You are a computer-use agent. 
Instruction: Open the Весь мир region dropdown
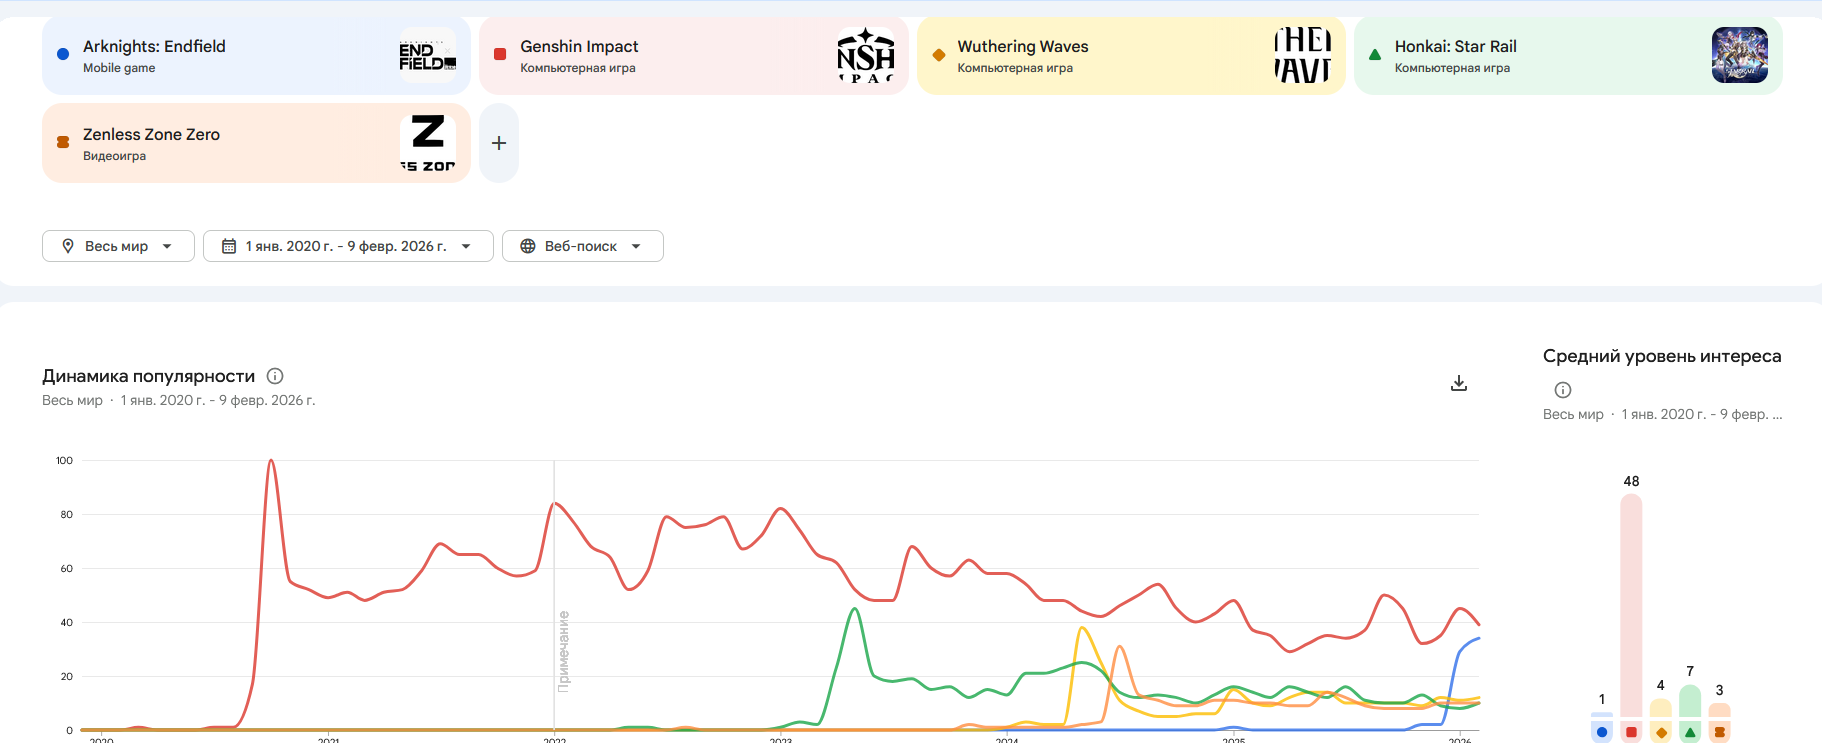(118, 246)
